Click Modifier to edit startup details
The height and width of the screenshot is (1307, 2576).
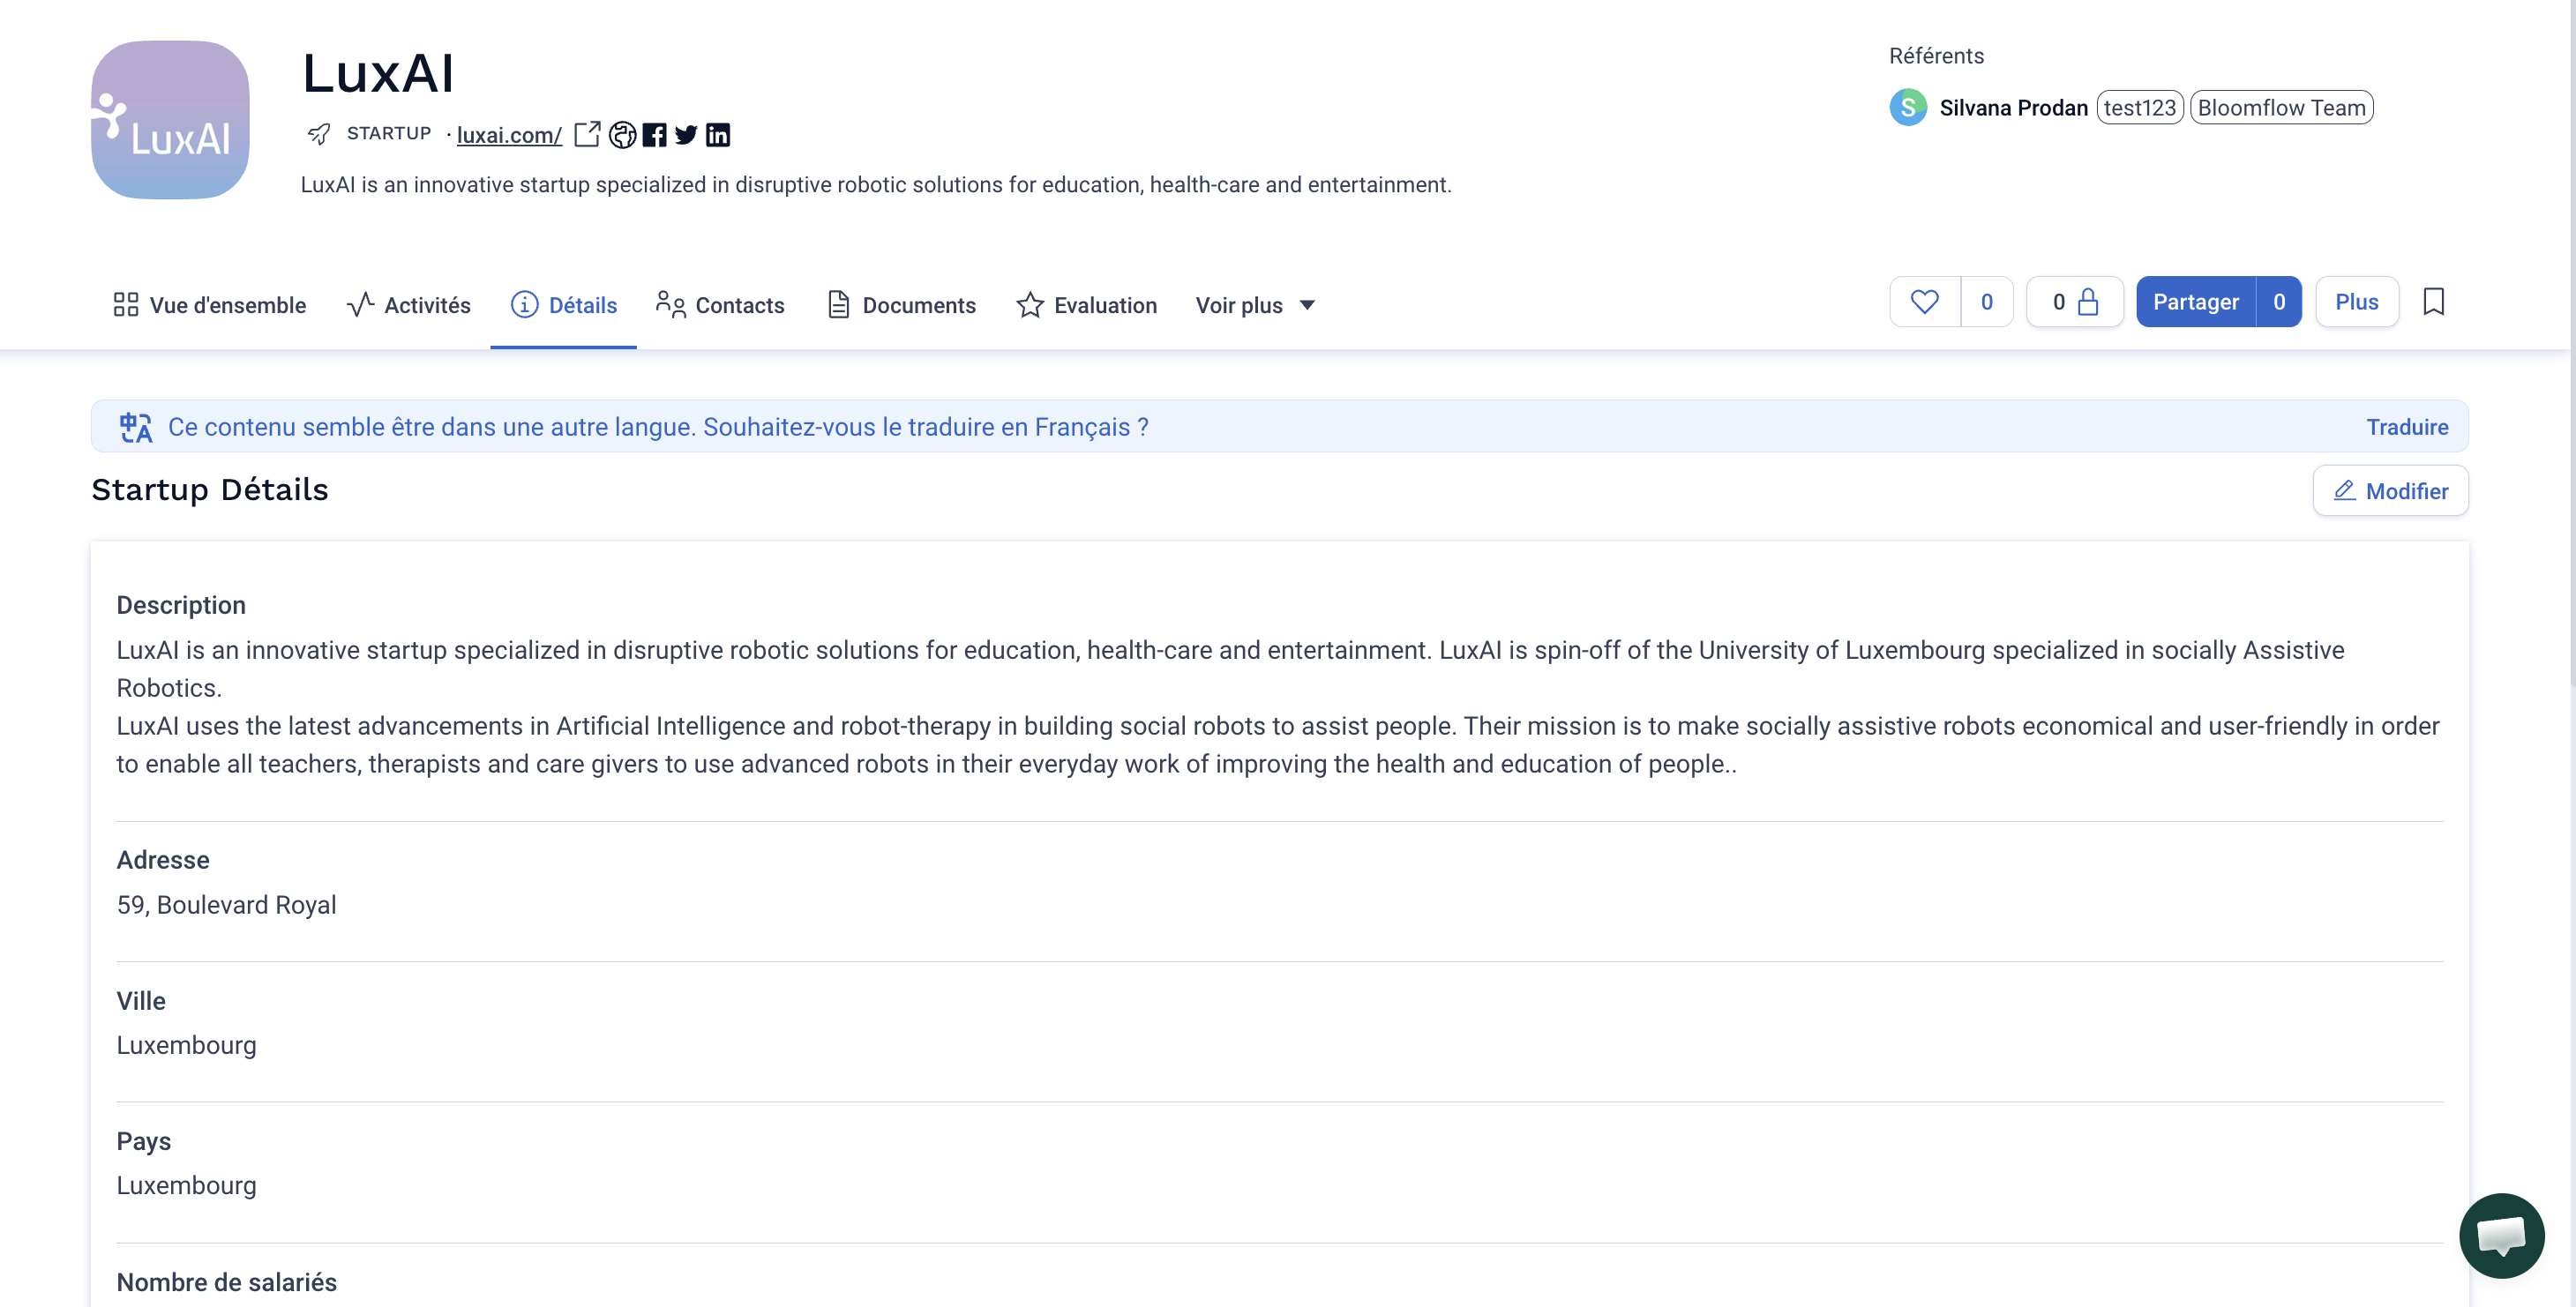(x=2390, y=491)
